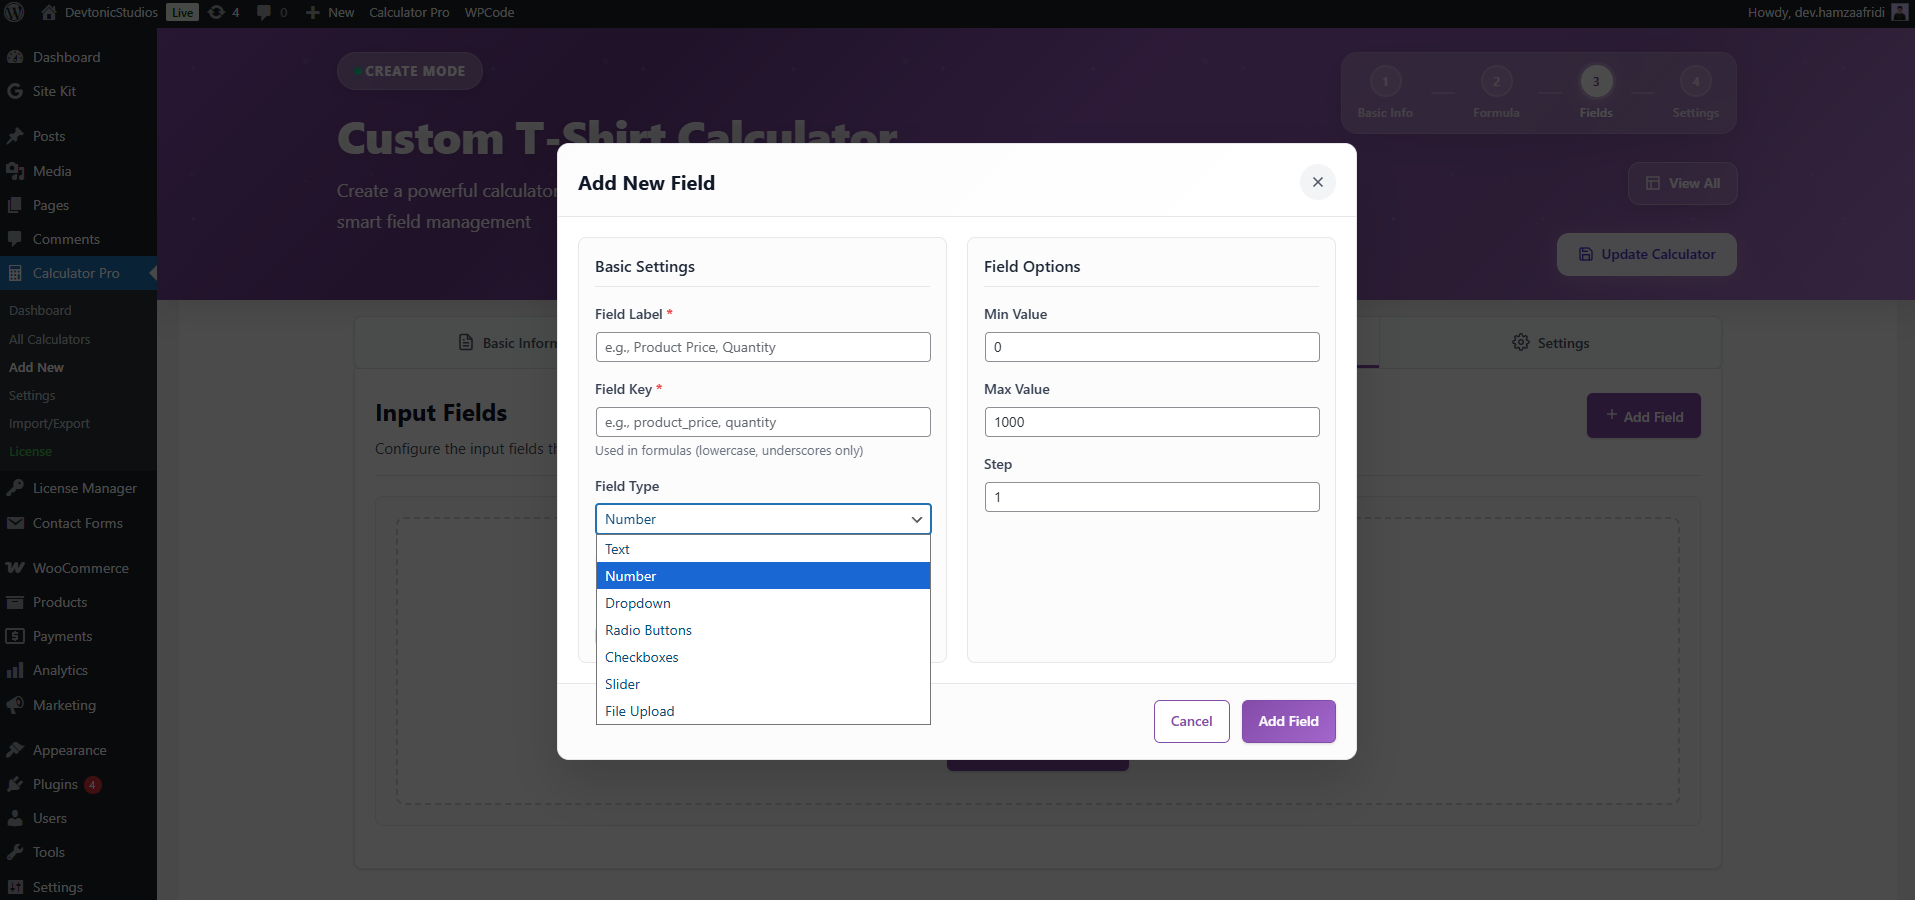The height and width of the screenshot is (900, 1915).
Task: Open the Field Type dropdown
Action: pyautogui.click(x=762, y=519)
